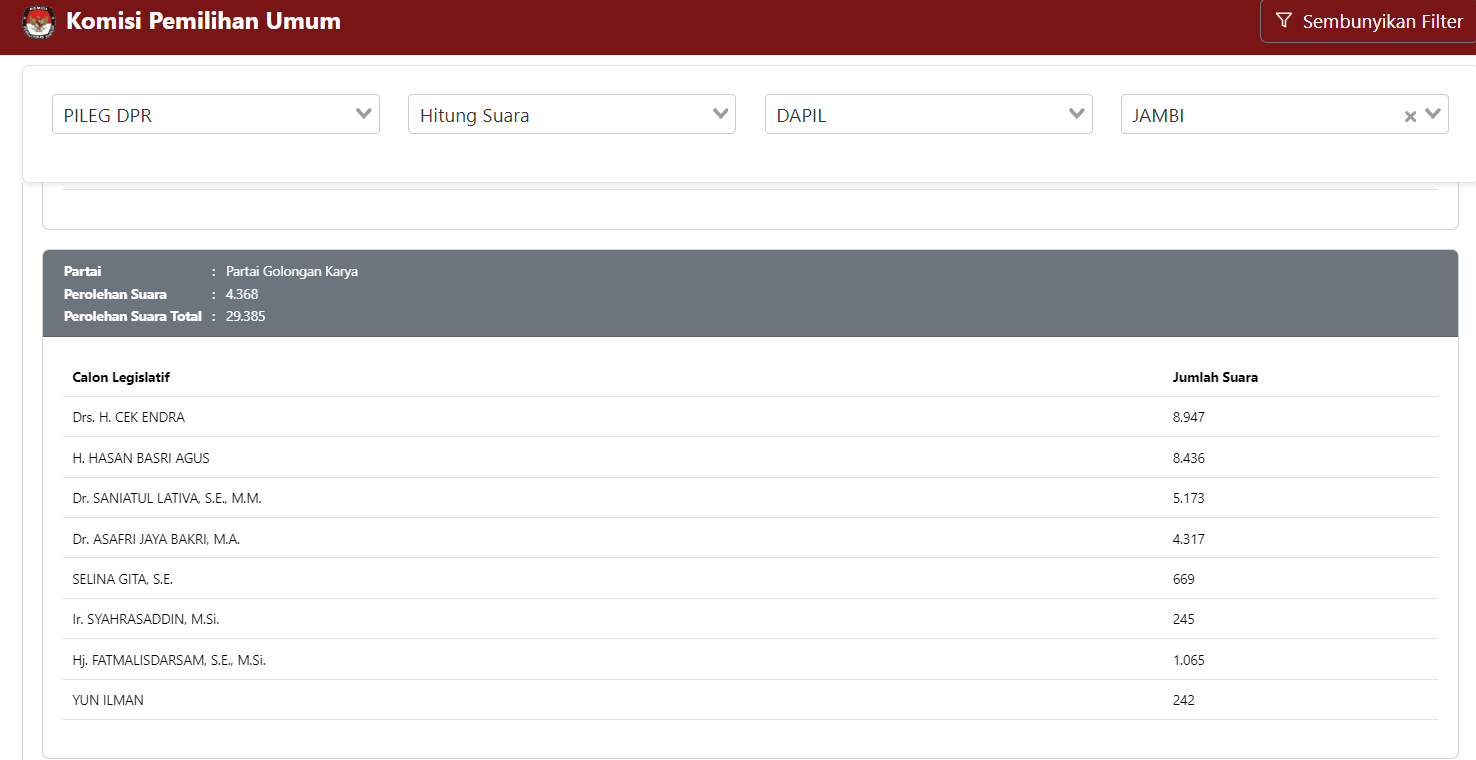This screenshot has width=1476, height=760.
Task: Click the Sembunyikan Filter button
Action: pos(1369,21)
